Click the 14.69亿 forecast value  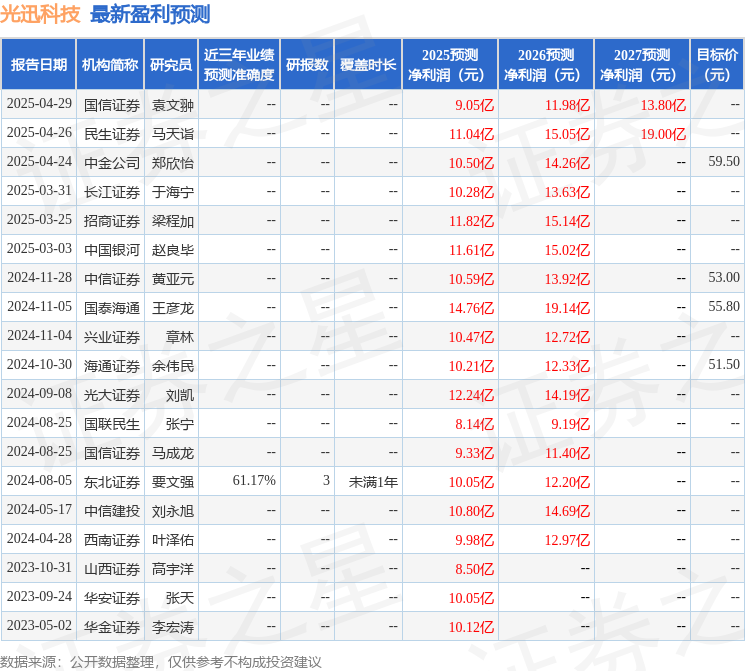pos(567,511)
